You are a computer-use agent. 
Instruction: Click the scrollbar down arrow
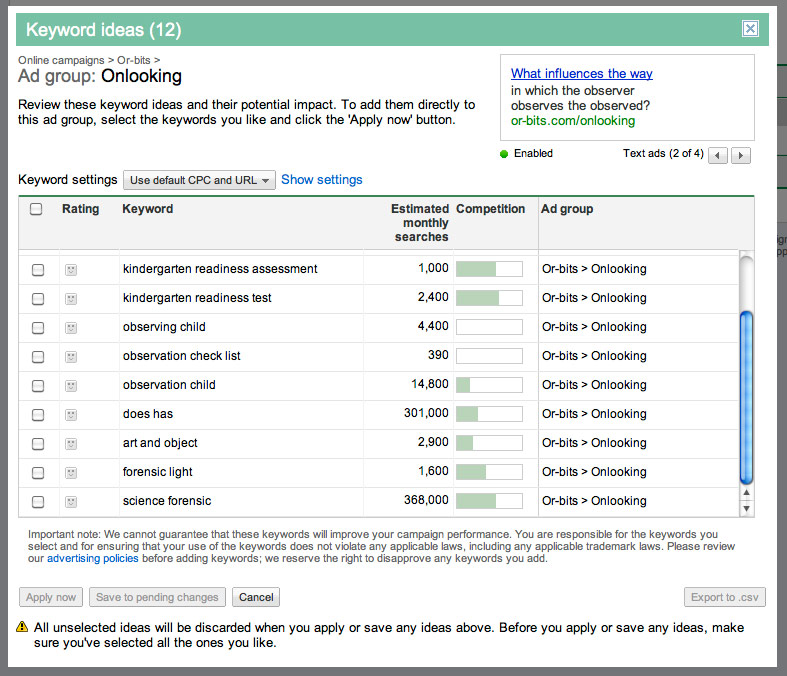click(x=746, y=508)
